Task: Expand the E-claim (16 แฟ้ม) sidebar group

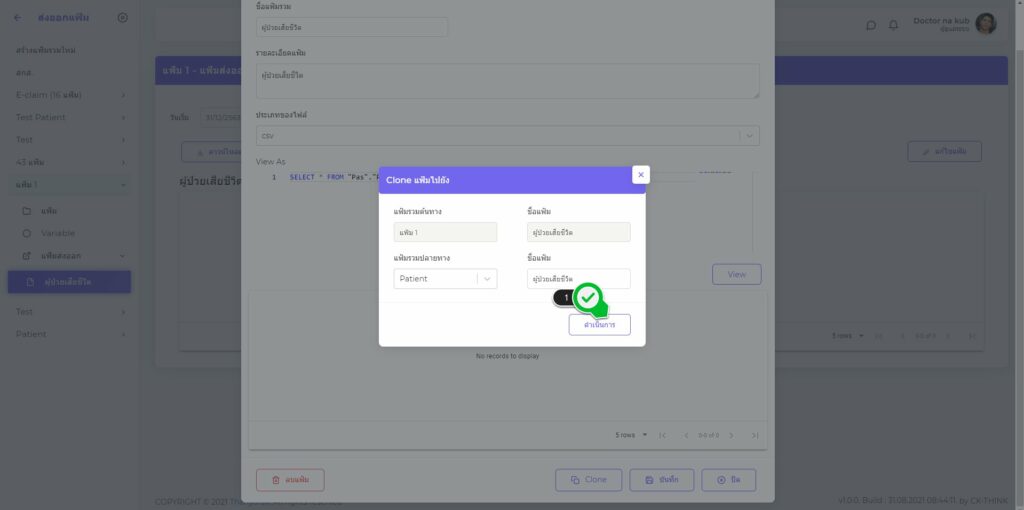Action: pyautogui.click(x=69, y=94)
